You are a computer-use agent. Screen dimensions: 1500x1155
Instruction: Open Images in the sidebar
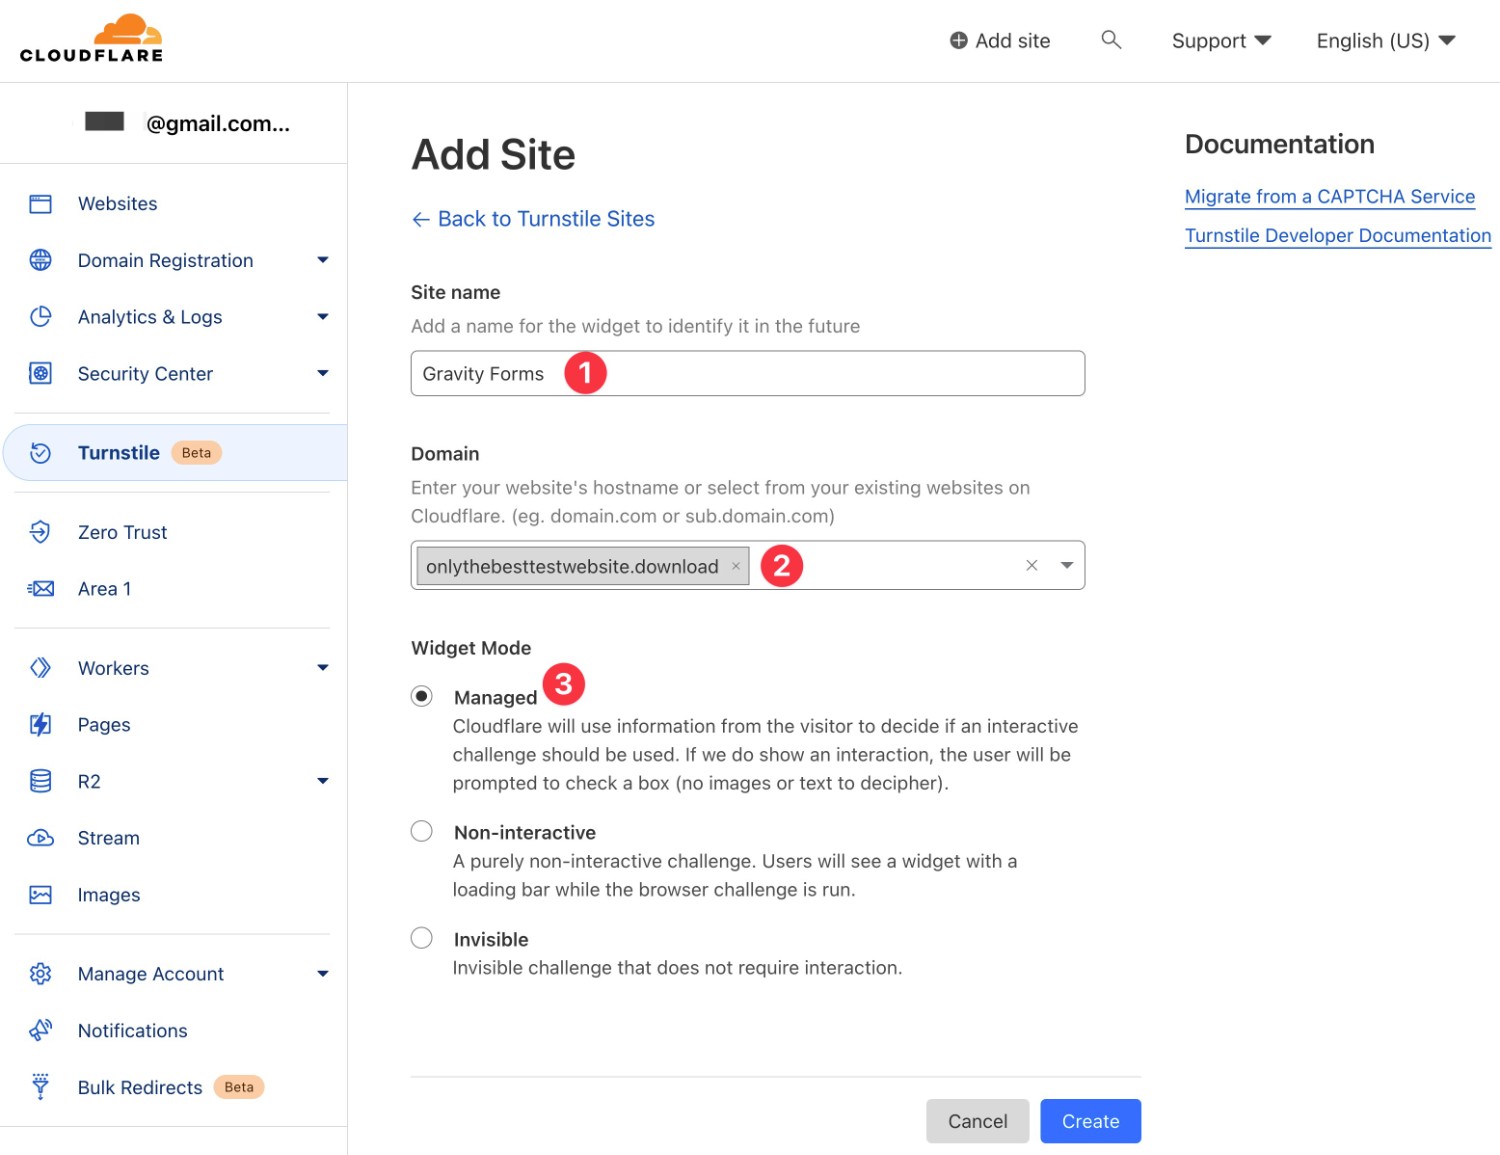[x=109, y=895]
